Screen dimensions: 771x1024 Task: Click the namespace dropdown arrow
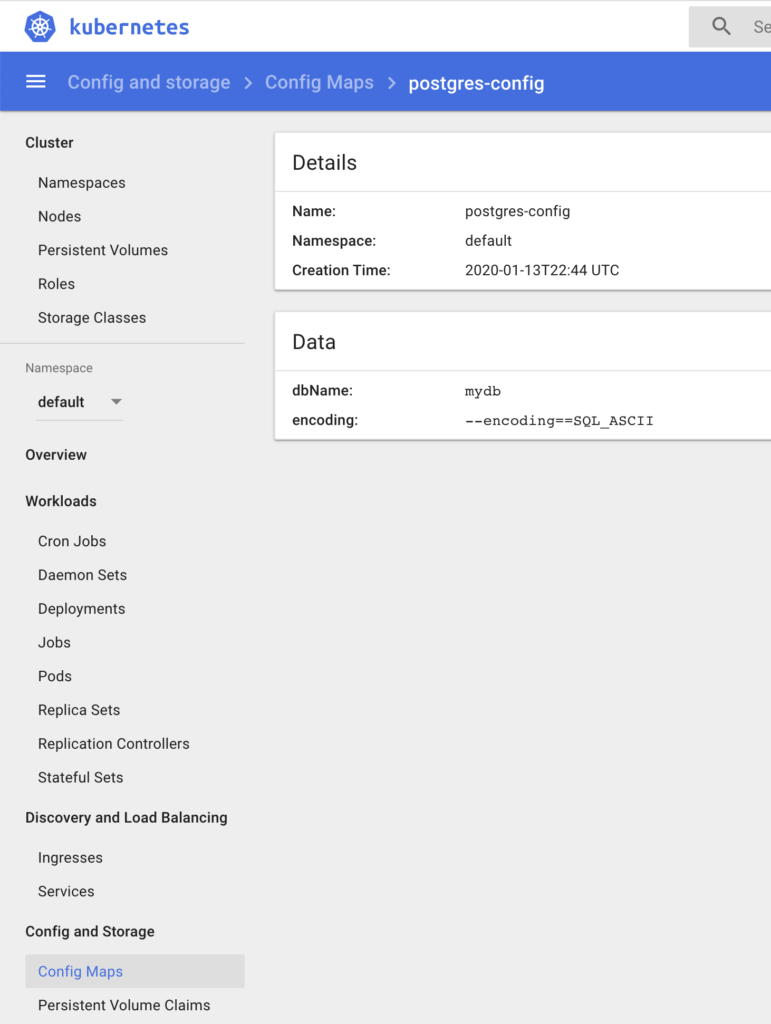pyautogui.click(x=116, y=401)
